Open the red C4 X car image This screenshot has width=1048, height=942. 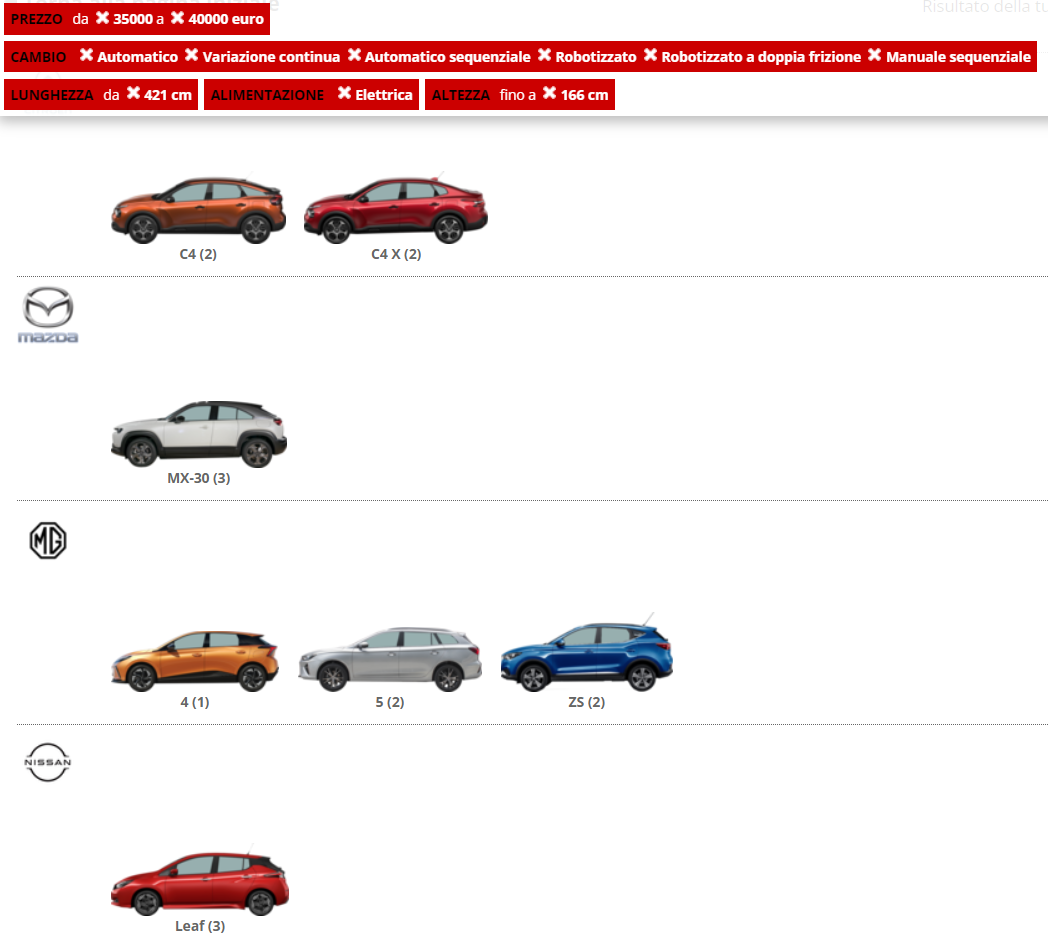pos(396,210)
